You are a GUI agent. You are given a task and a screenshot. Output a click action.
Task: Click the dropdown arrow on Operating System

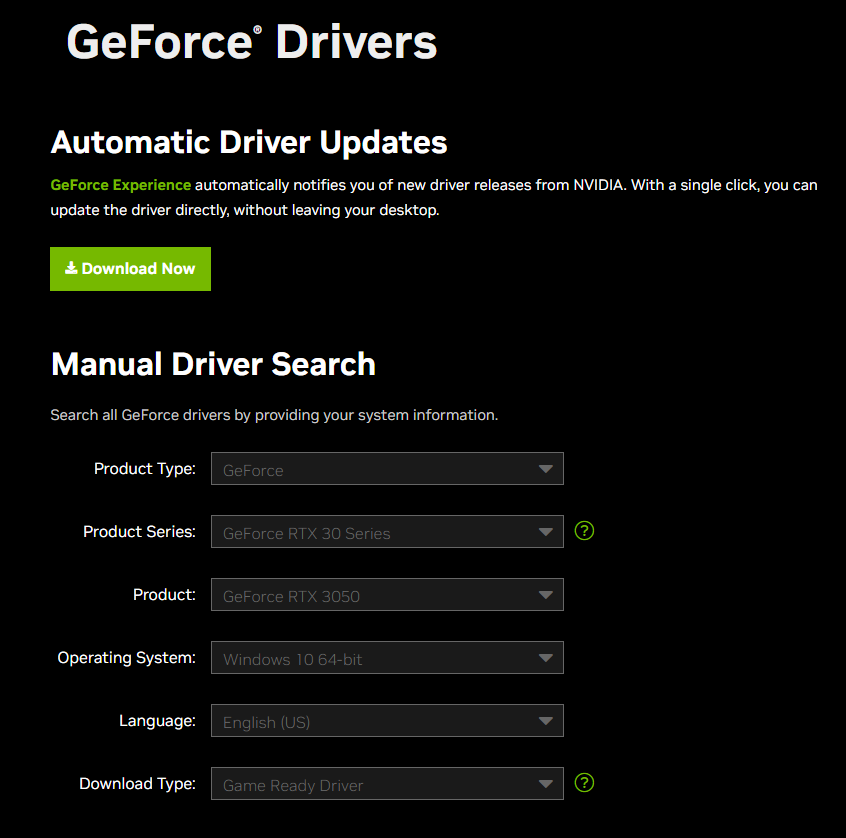pos(546,657)
